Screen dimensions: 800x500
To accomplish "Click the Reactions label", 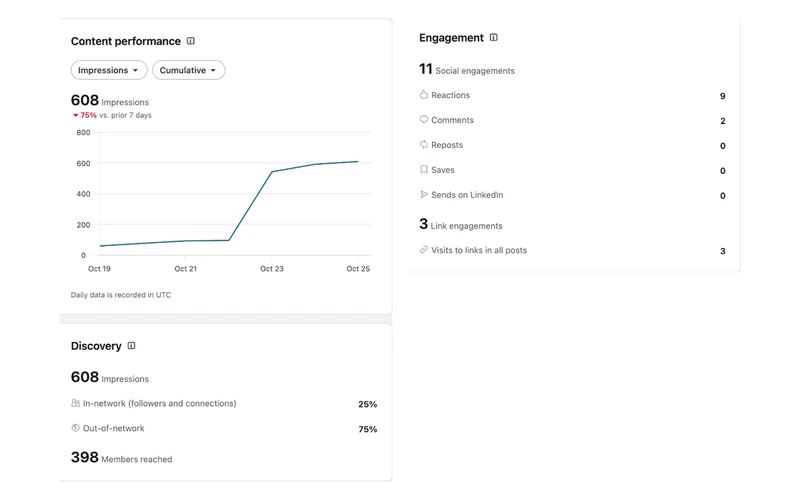I will 451,95.
